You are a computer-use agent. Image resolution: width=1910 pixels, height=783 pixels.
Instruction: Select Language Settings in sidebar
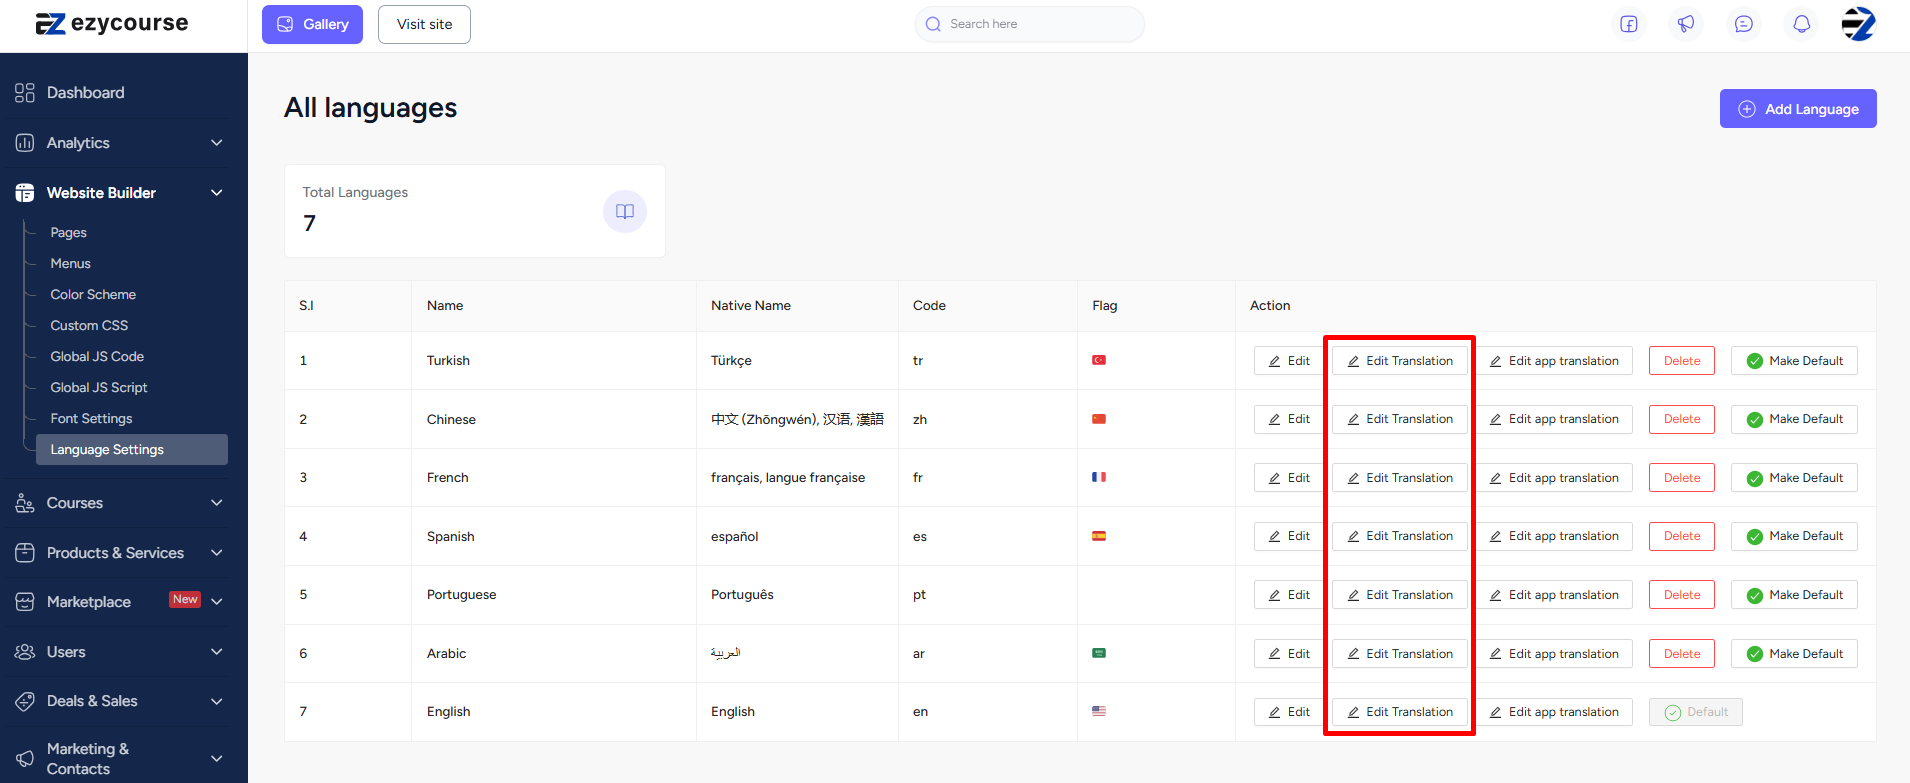[132, 449]
